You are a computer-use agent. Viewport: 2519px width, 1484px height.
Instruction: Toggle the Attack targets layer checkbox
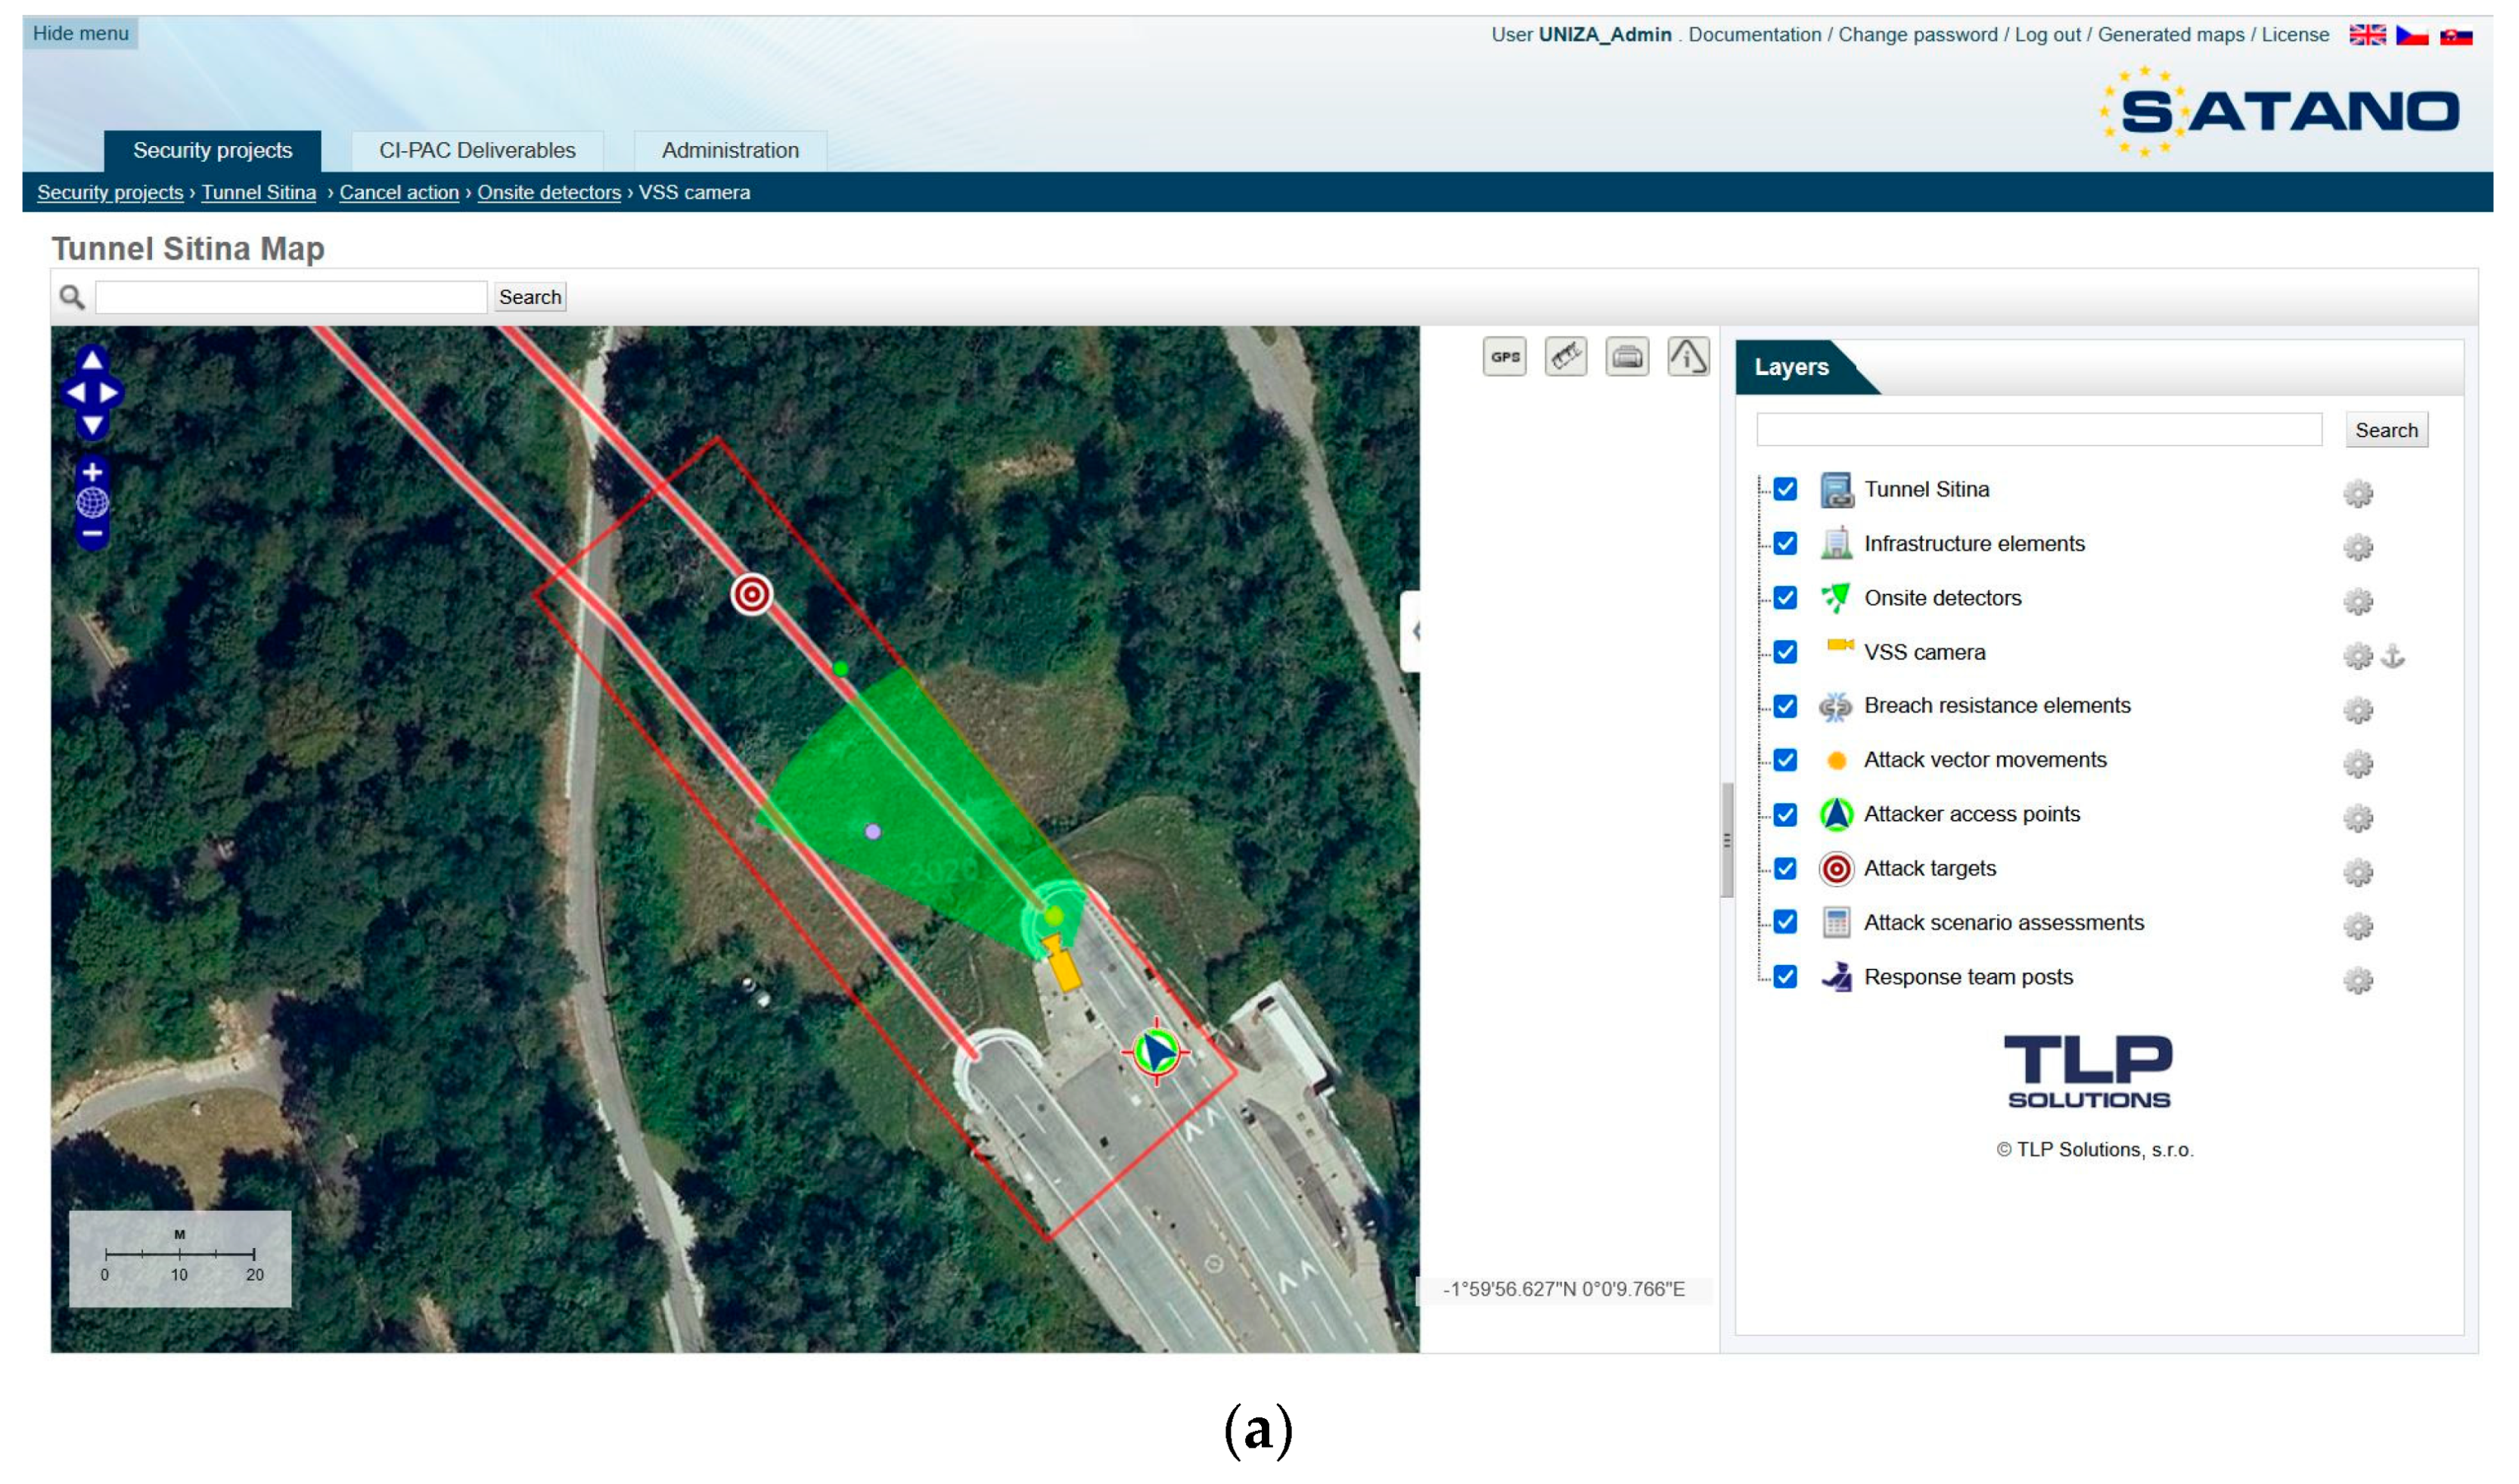1785,868
